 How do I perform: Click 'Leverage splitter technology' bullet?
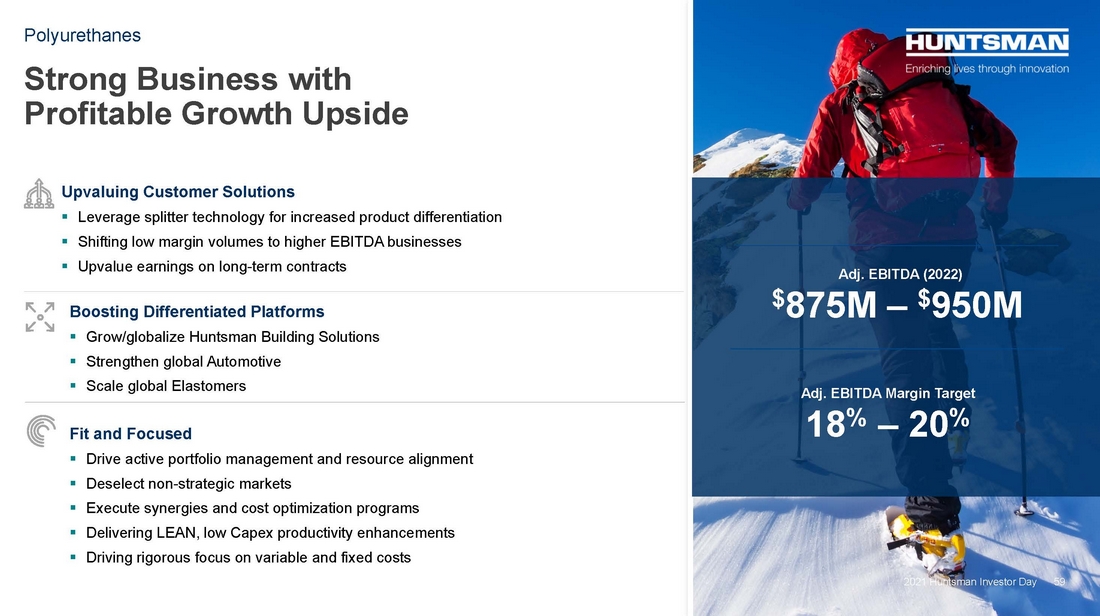(290, 217)
